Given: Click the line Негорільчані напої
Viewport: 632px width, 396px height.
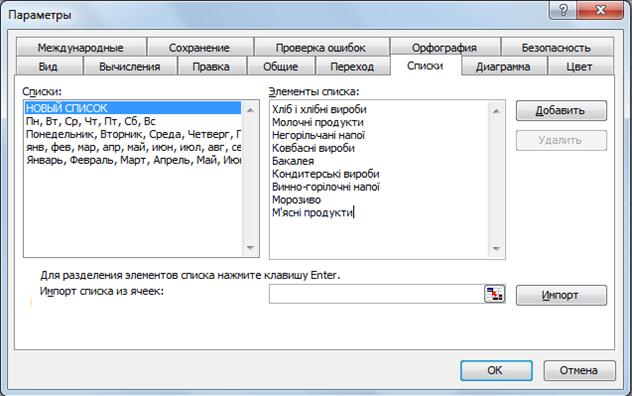Looking at the screenshot, I should [318, 135].
